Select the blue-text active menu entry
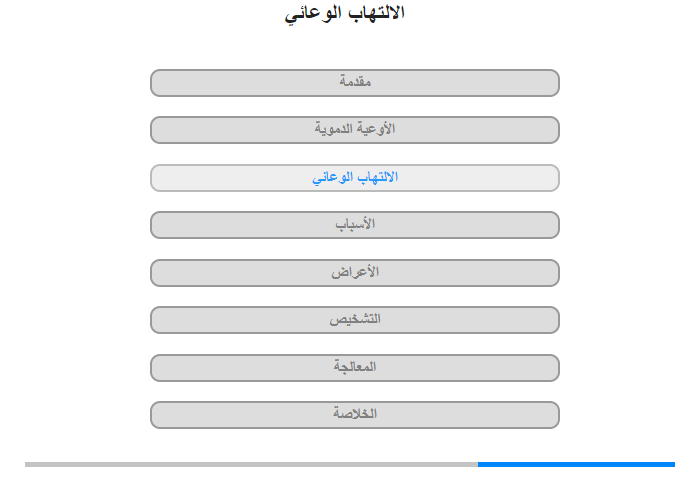 355,178
